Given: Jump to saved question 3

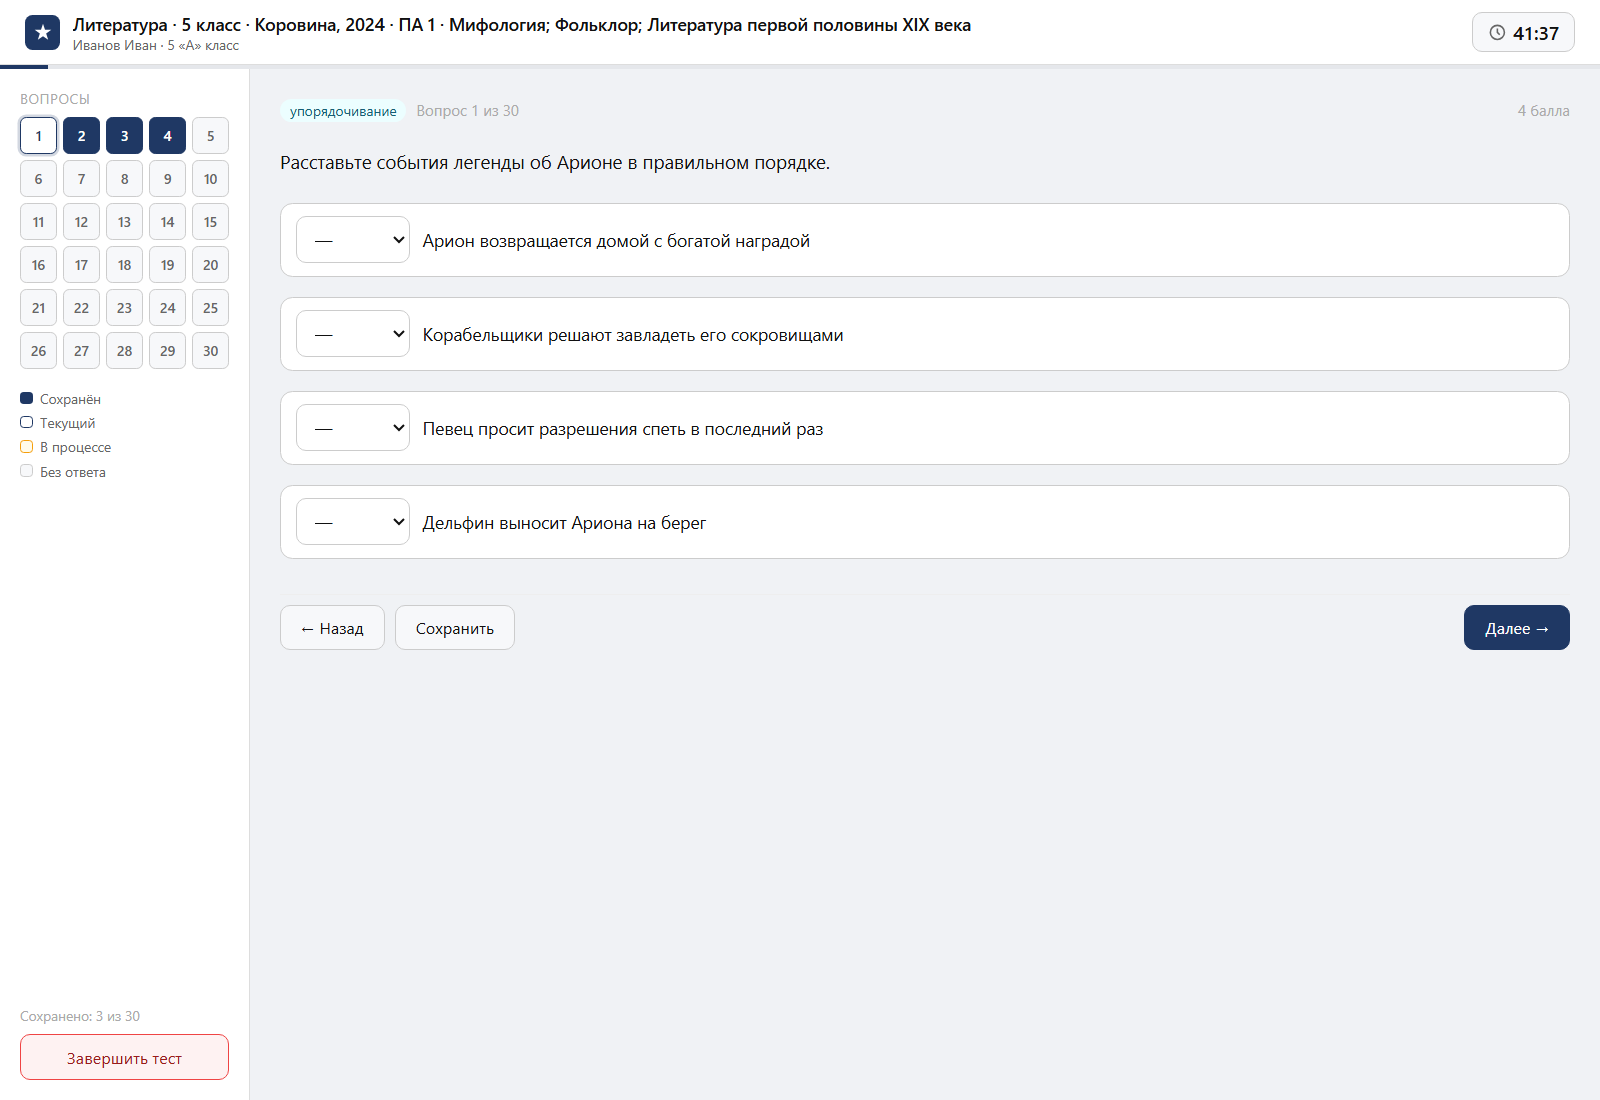Looking at the screenshot, I should pos(124,136).
